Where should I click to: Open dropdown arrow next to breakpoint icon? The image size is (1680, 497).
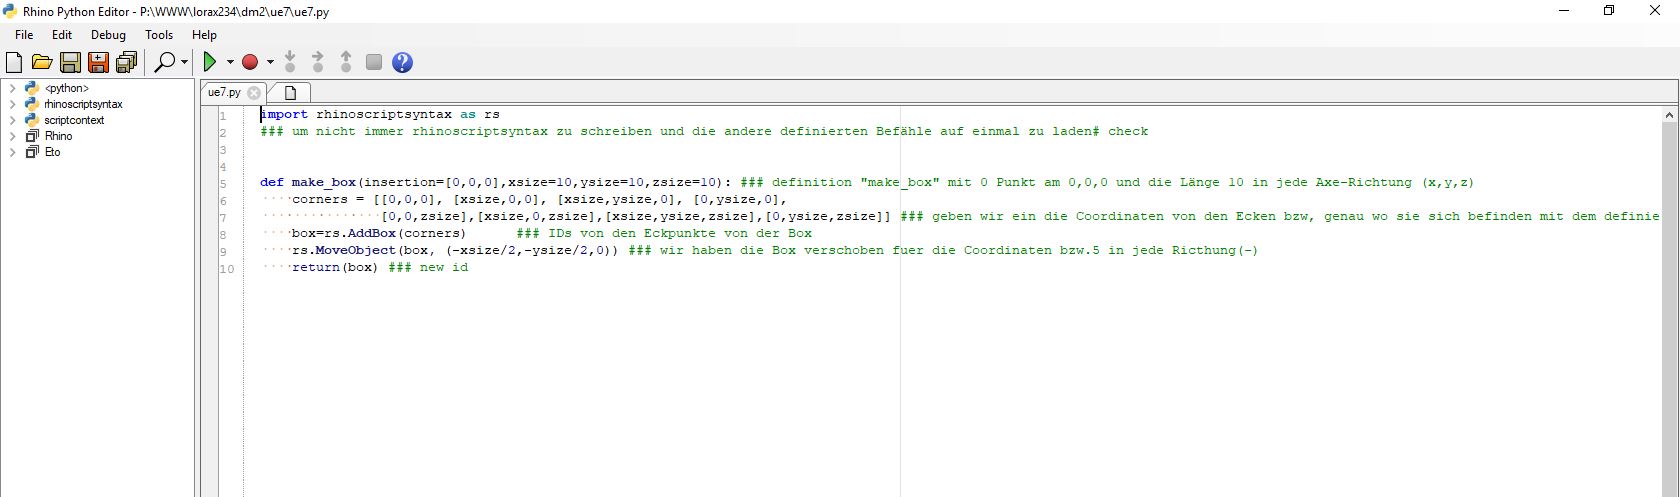(x=270, y=62)
